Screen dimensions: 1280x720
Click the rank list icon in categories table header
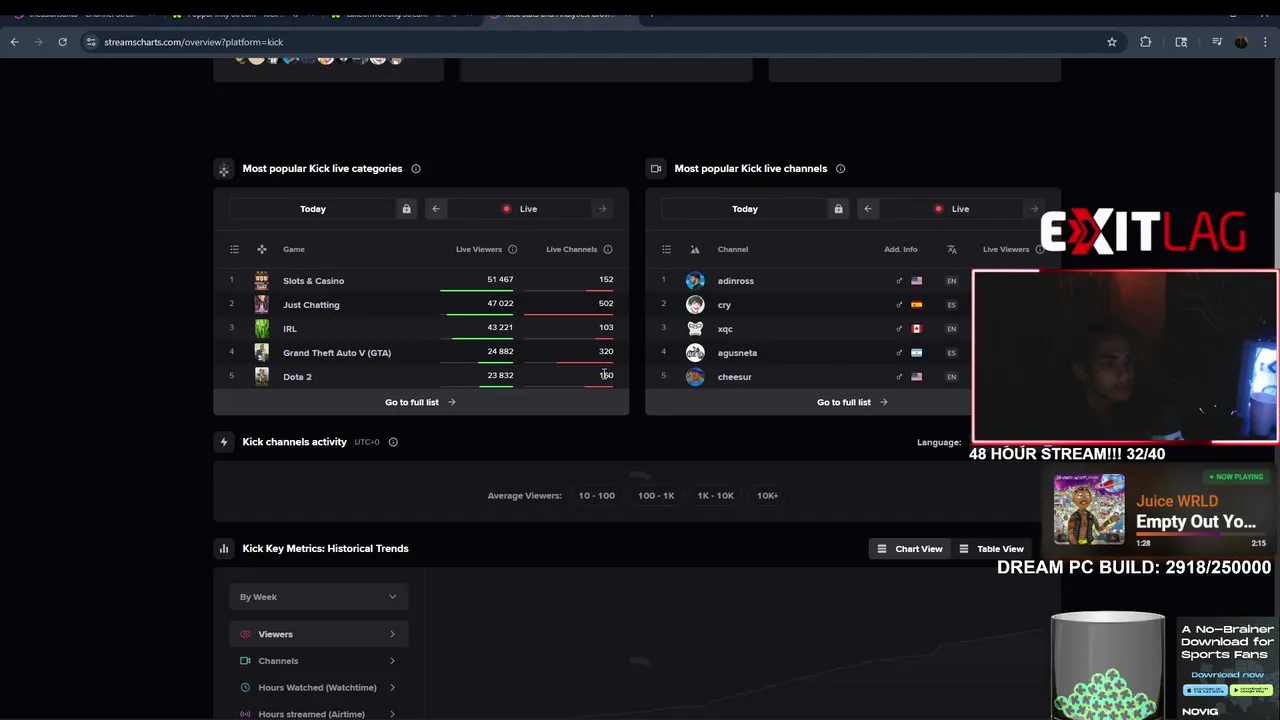coord(234,249)
